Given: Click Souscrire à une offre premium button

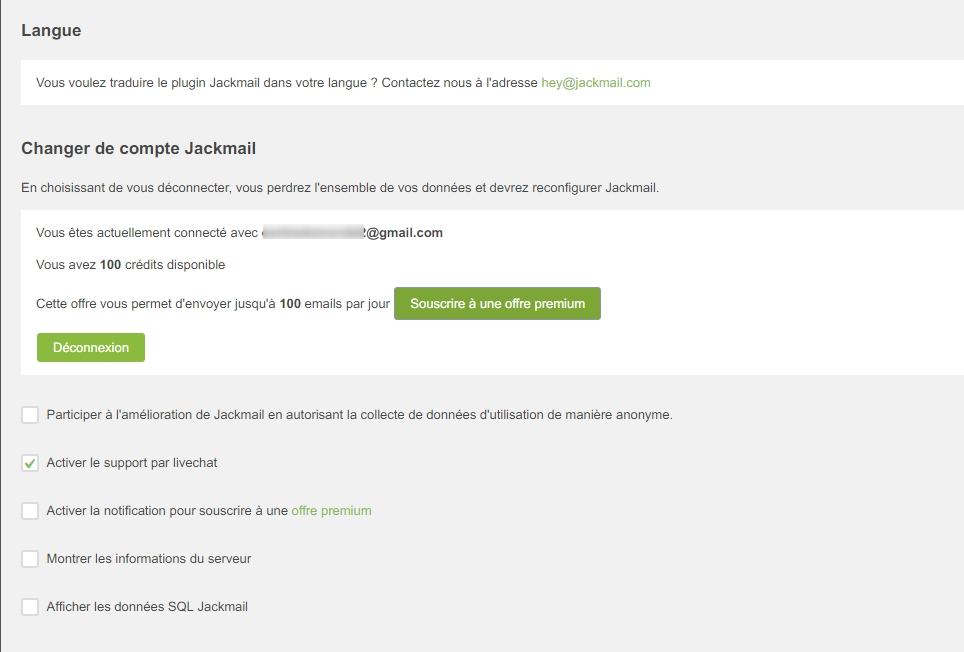Looking at the screenshot, I should pos(497,304).
